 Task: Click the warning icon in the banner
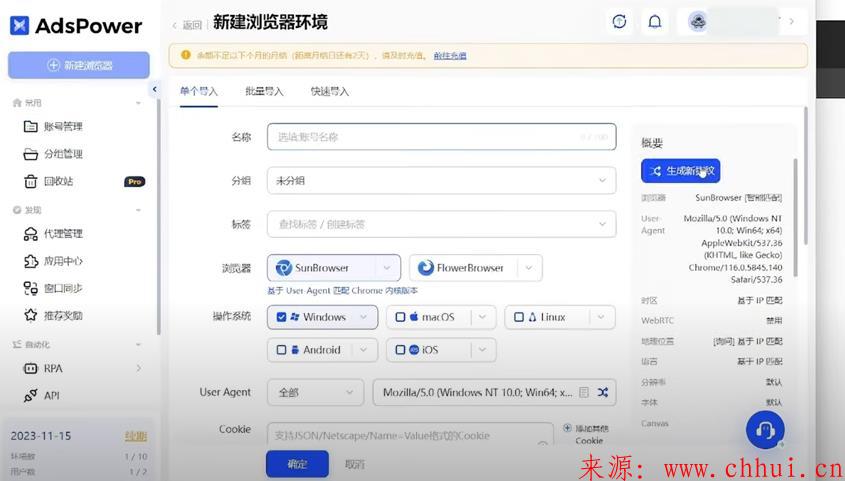(185, 55)
